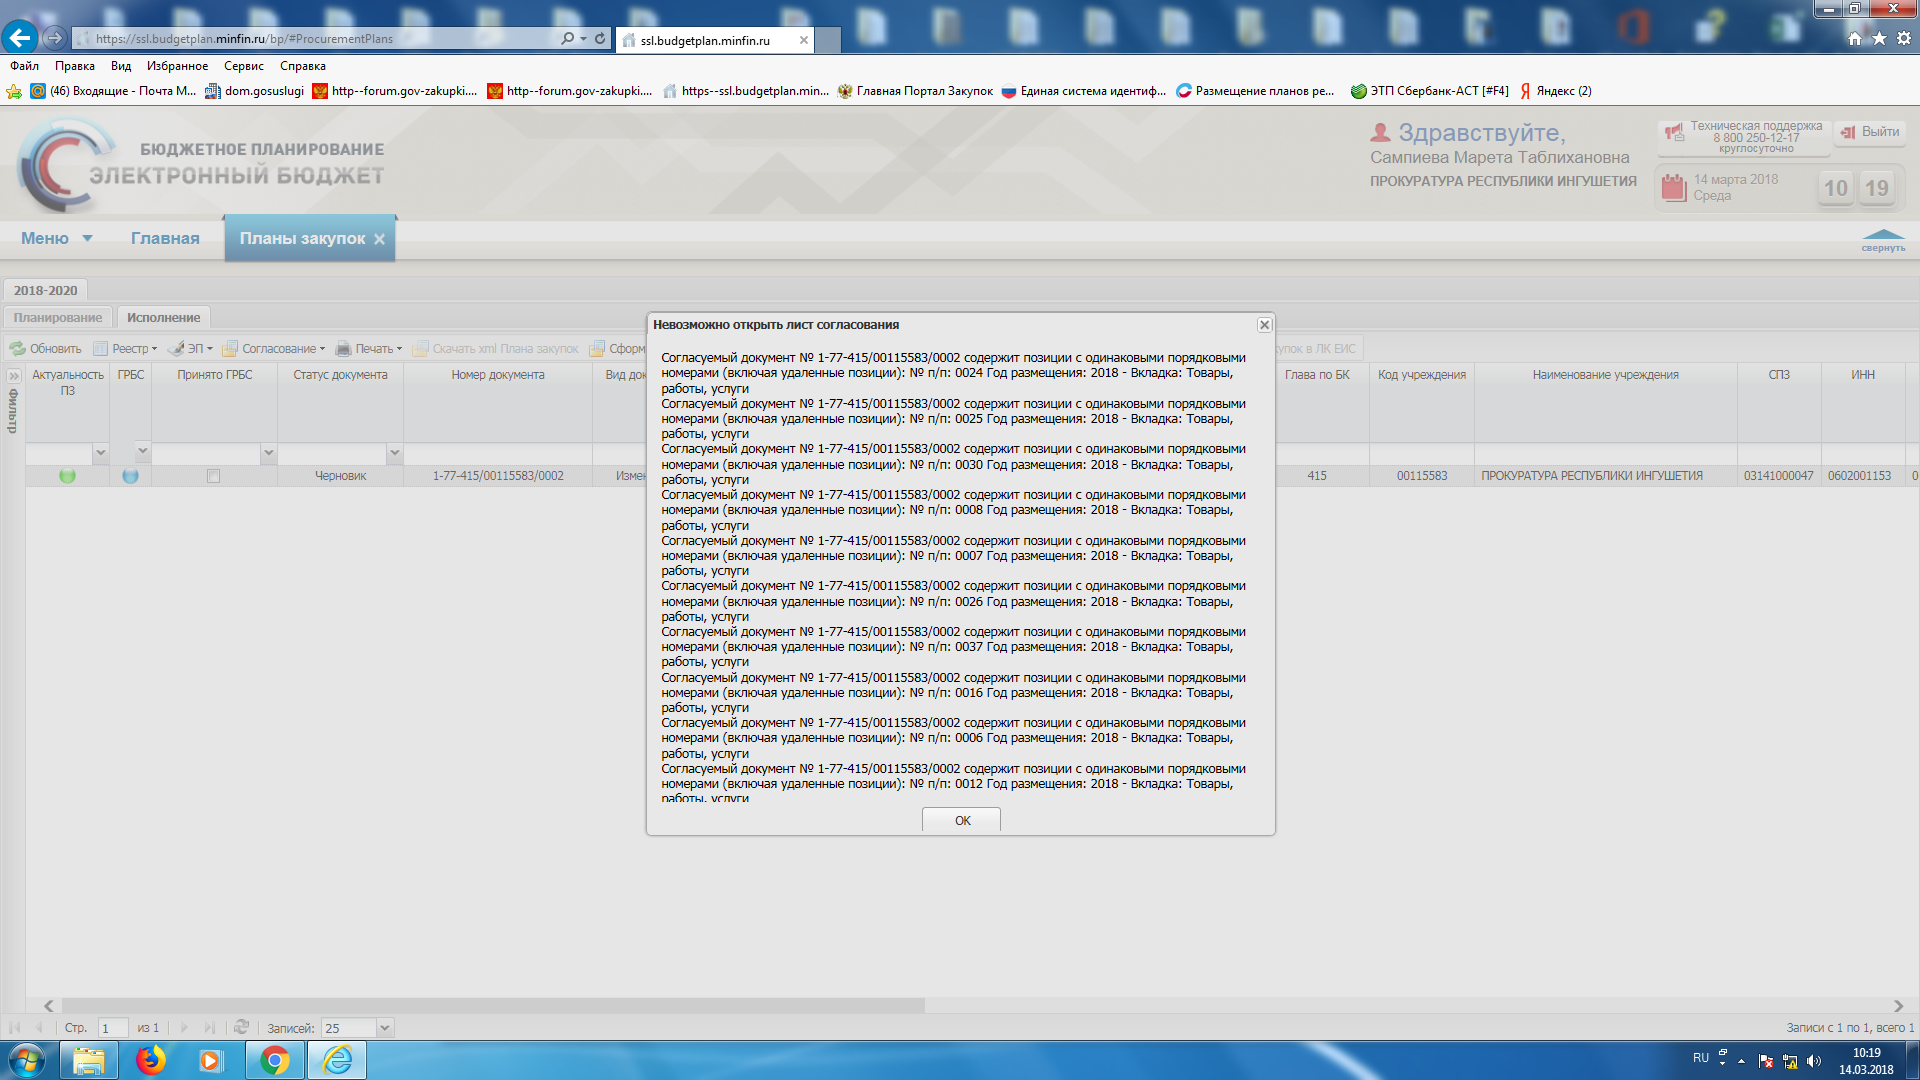Switch to the Планирование tab
This screenshot has width=1920, height=1080.
[58, 317]
